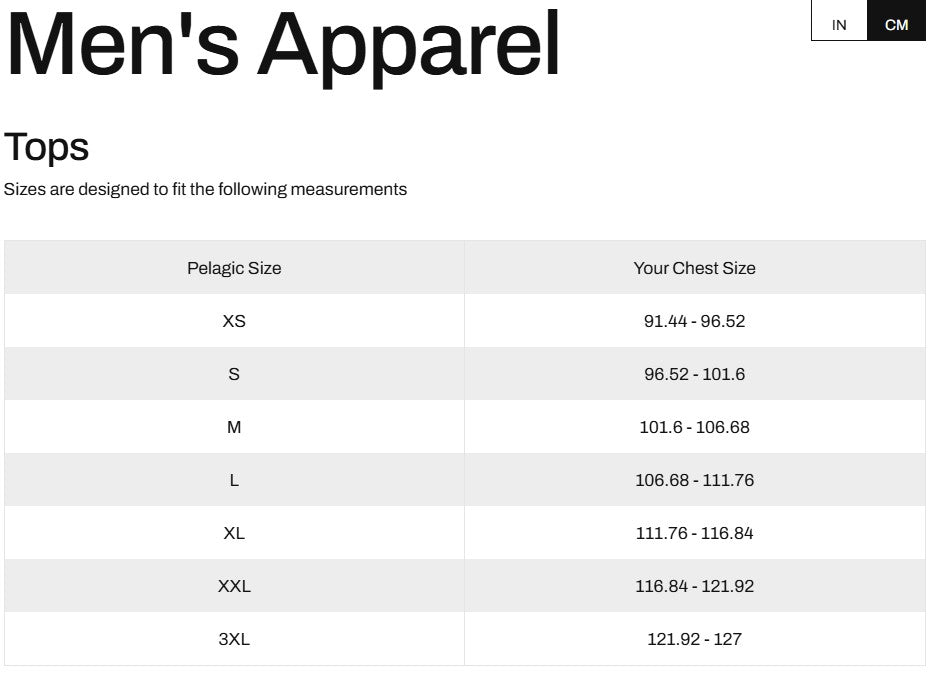Click chest measurement 106.68 - 111.76

[x=694, y=480]
